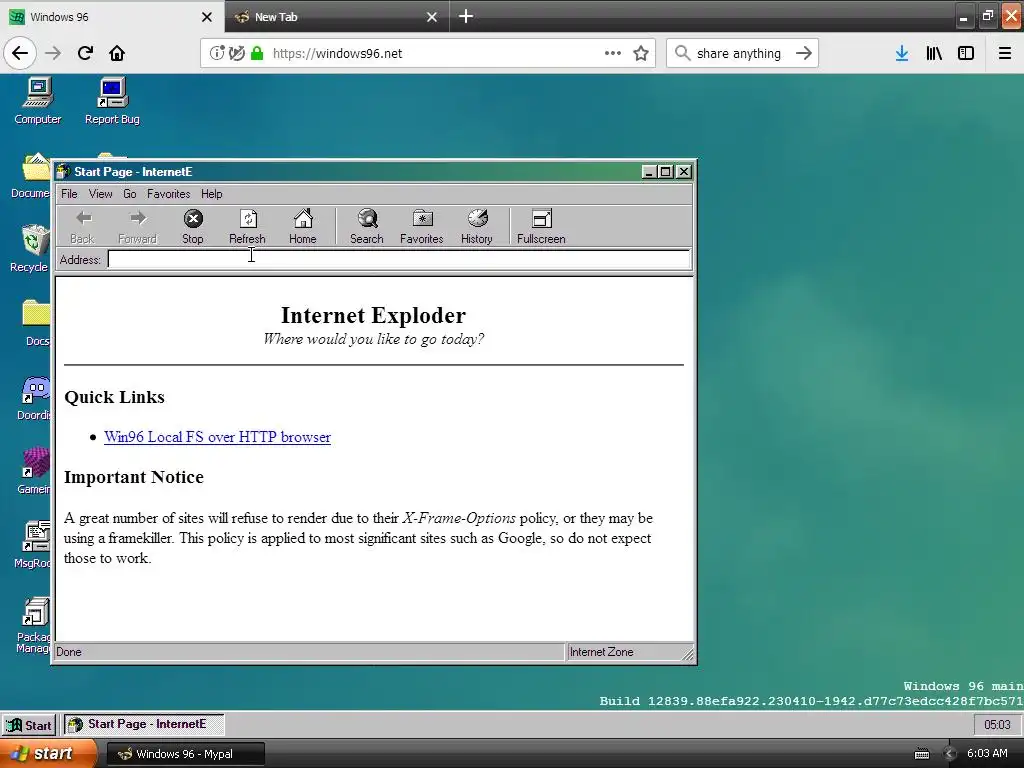The height and width of the screenshot is (768, 1024).
Task: Switch InternetE to Fullscreen
Action: (541, 227)
